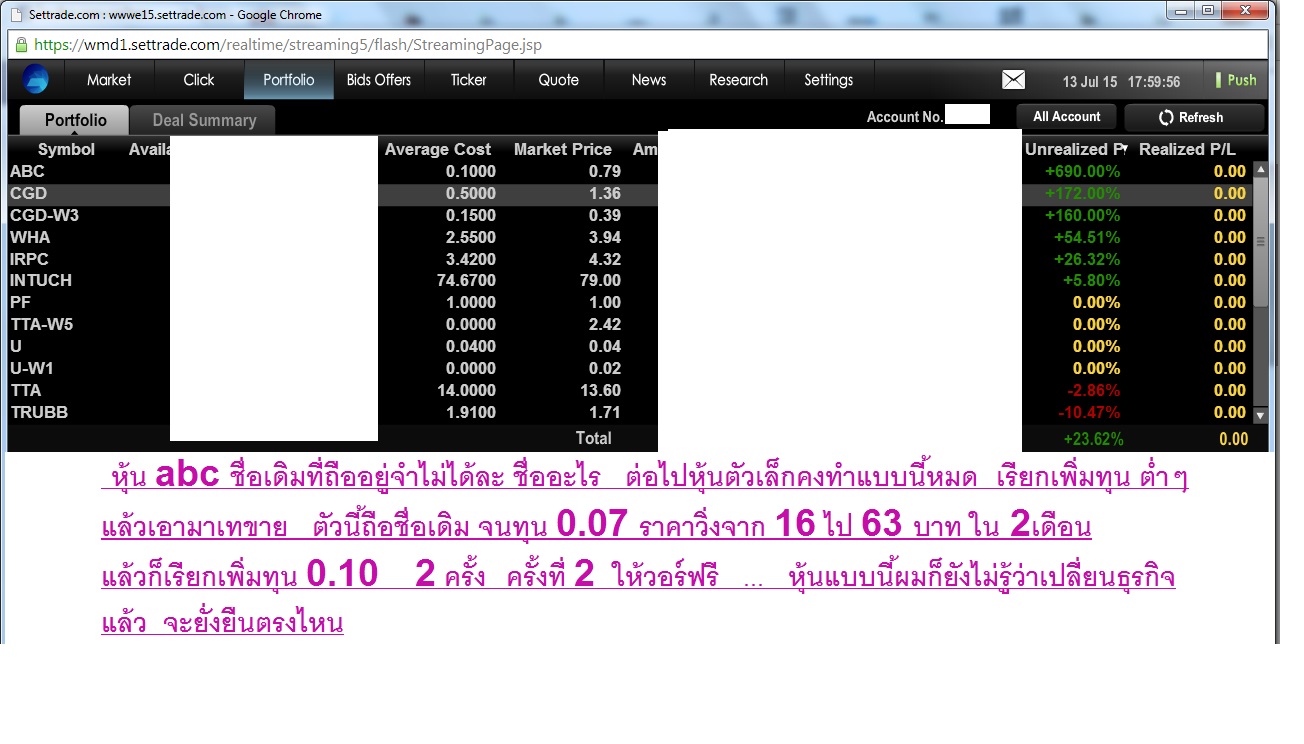Viewport: 1304px width, 744px height.
Task: Open the Quote menu
Action: pyautogui.click(x=559, y=80)
